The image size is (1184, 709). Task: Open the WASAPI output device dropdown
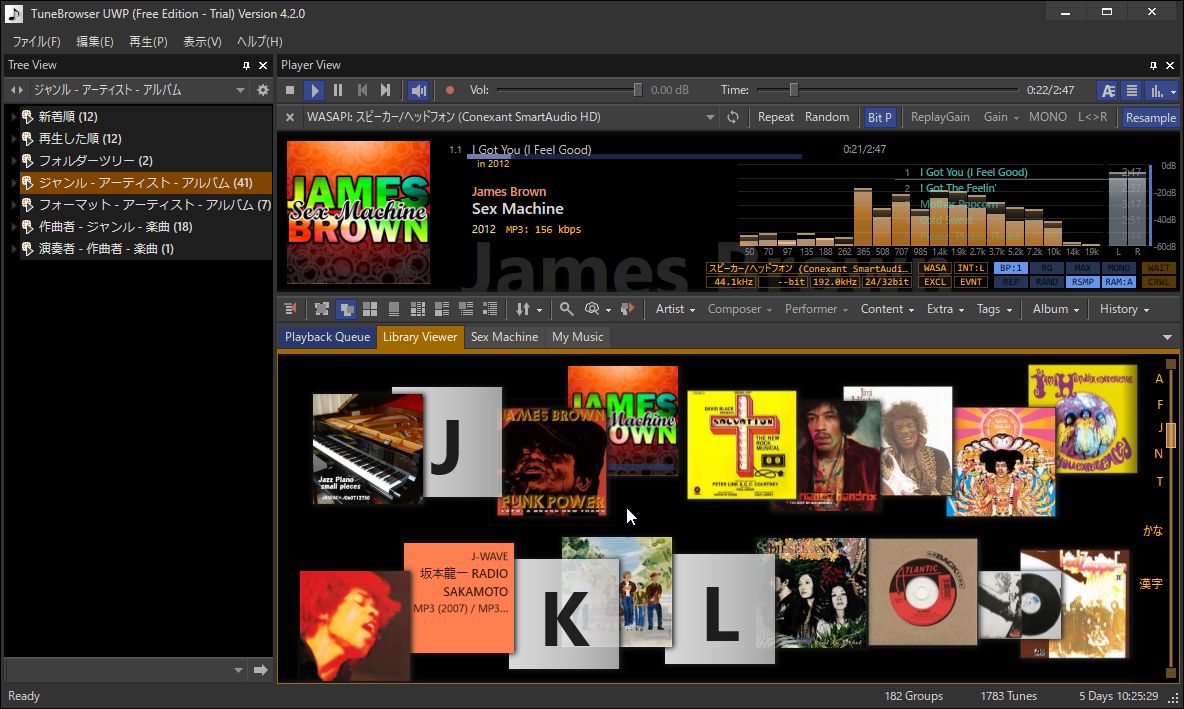coord(710,117)
